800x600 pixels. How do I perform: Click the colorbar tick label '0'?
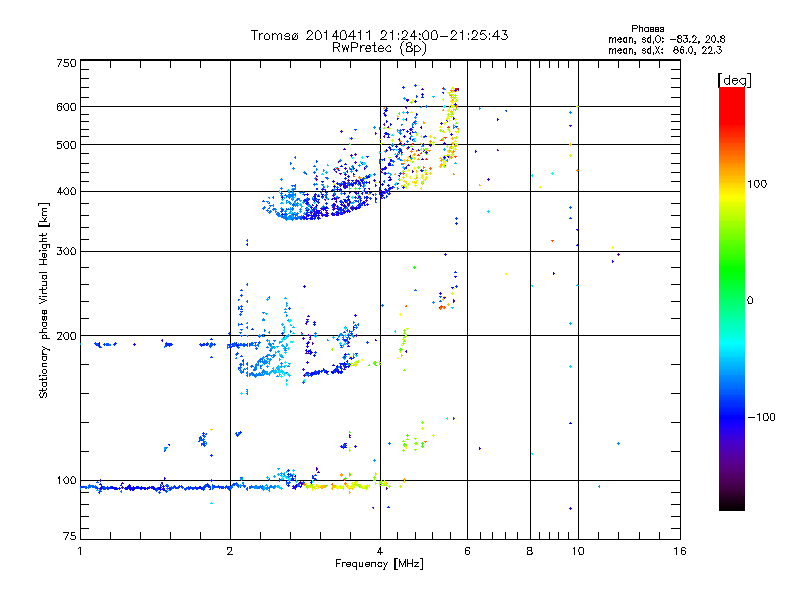(x=750, y=300)
